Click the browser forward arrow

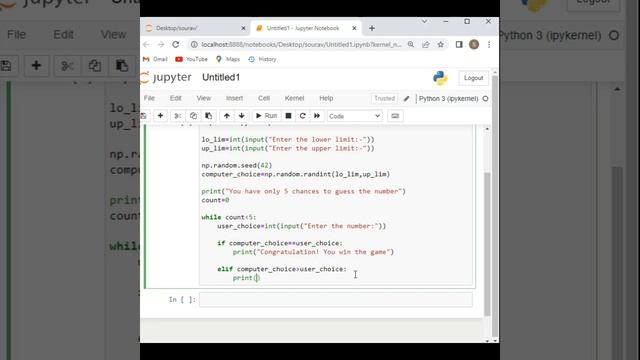(161, 44)
